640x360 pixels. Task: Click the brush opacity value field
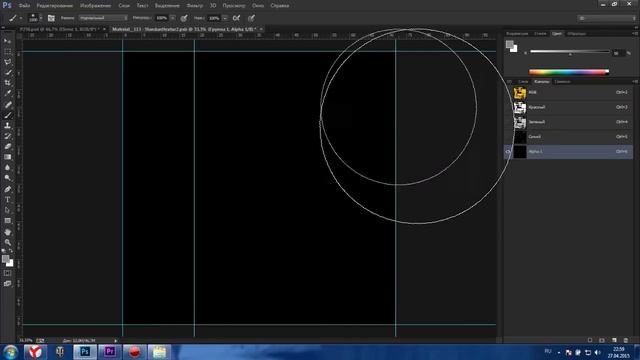click(x=162, y=18)
